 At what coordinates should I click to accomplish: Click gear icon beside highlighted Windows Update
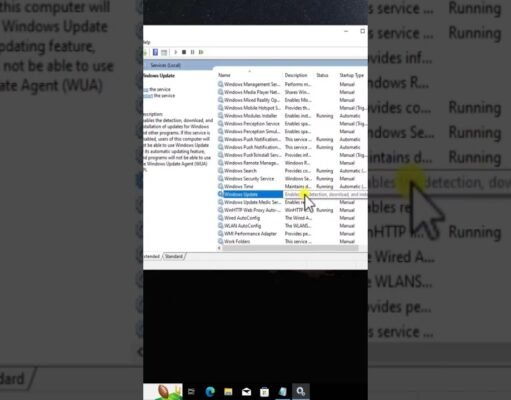(x=220, y=194)
